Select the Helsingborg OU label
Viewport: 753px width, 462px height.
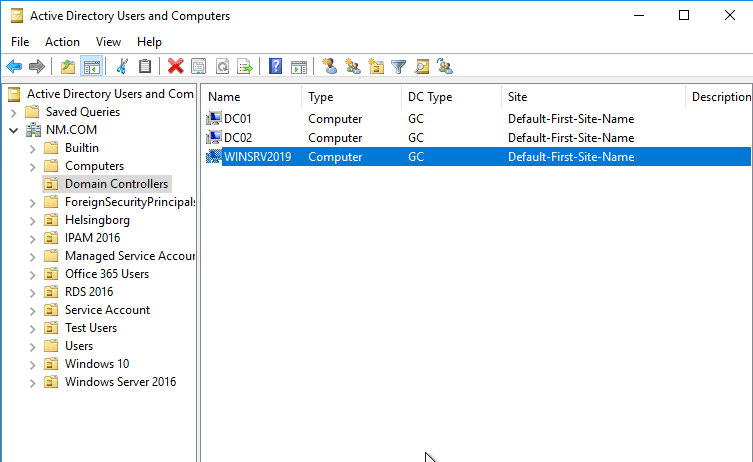[x=97, y=220]
